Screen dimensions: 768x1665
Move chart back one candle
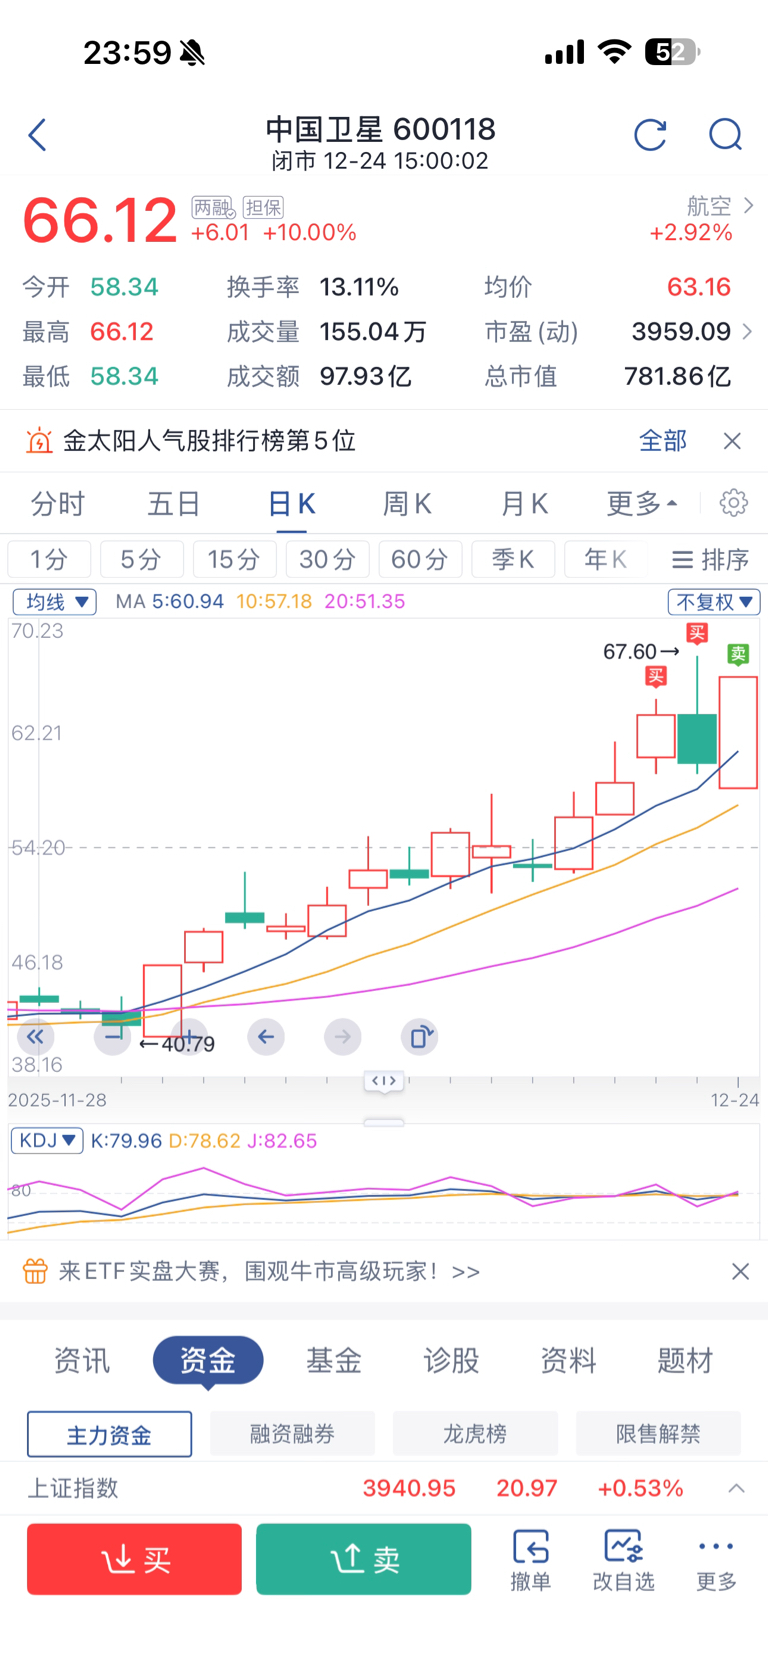tap(265, 1037)
